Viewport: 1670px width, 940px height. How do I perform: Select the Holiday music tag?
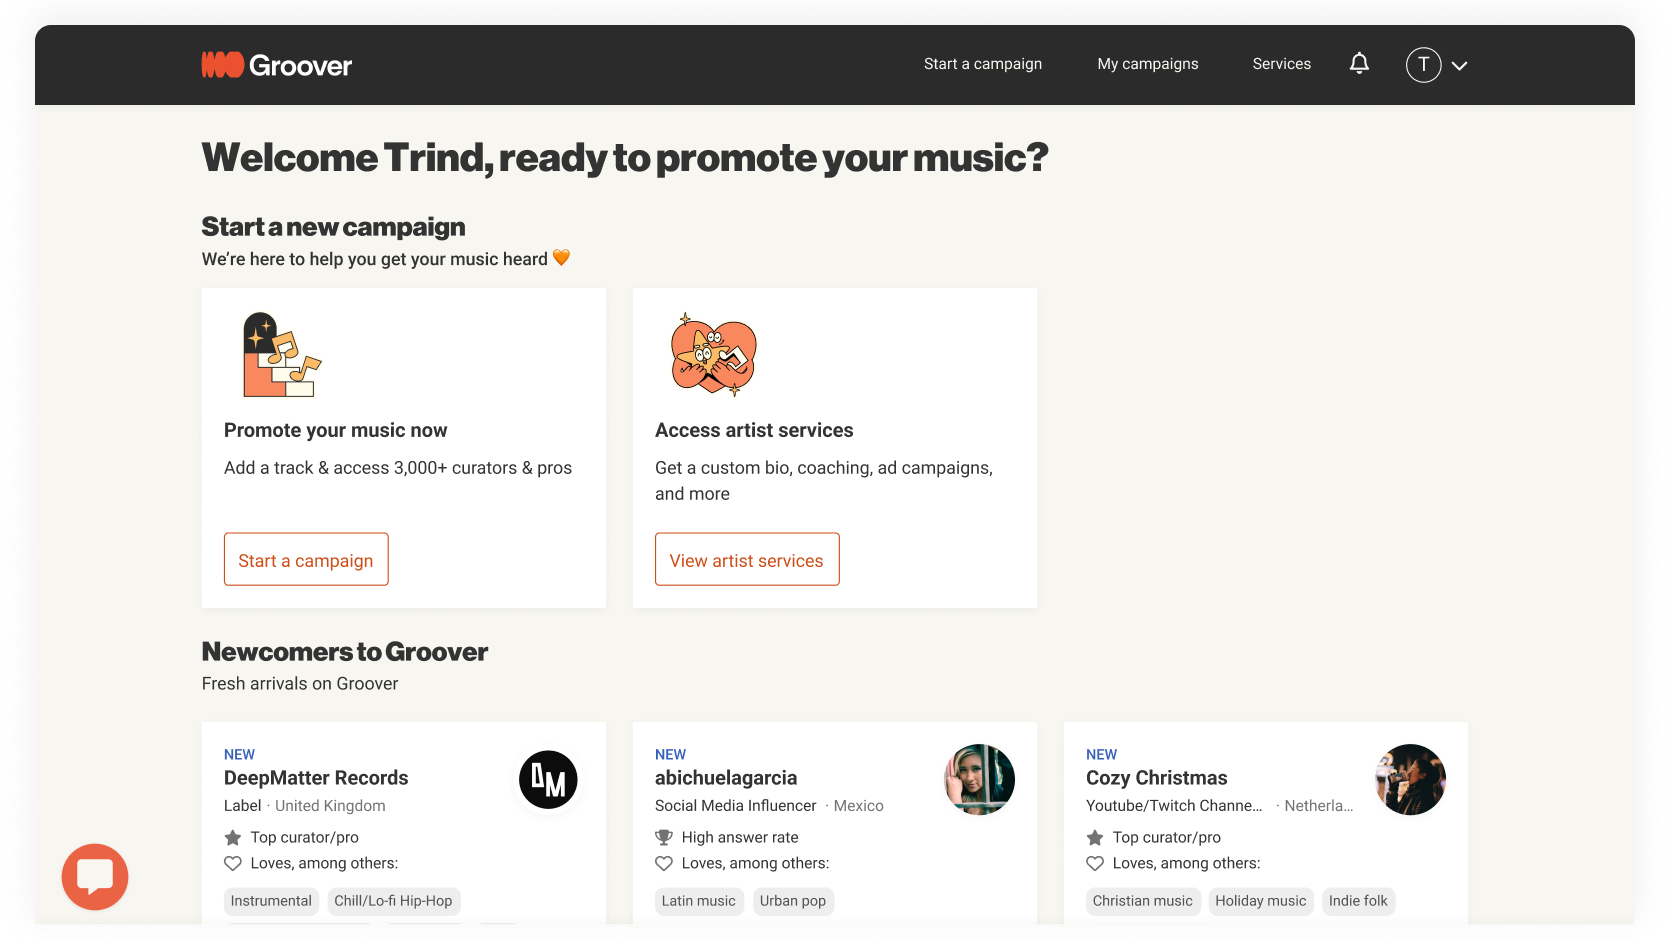[1261, 901]
